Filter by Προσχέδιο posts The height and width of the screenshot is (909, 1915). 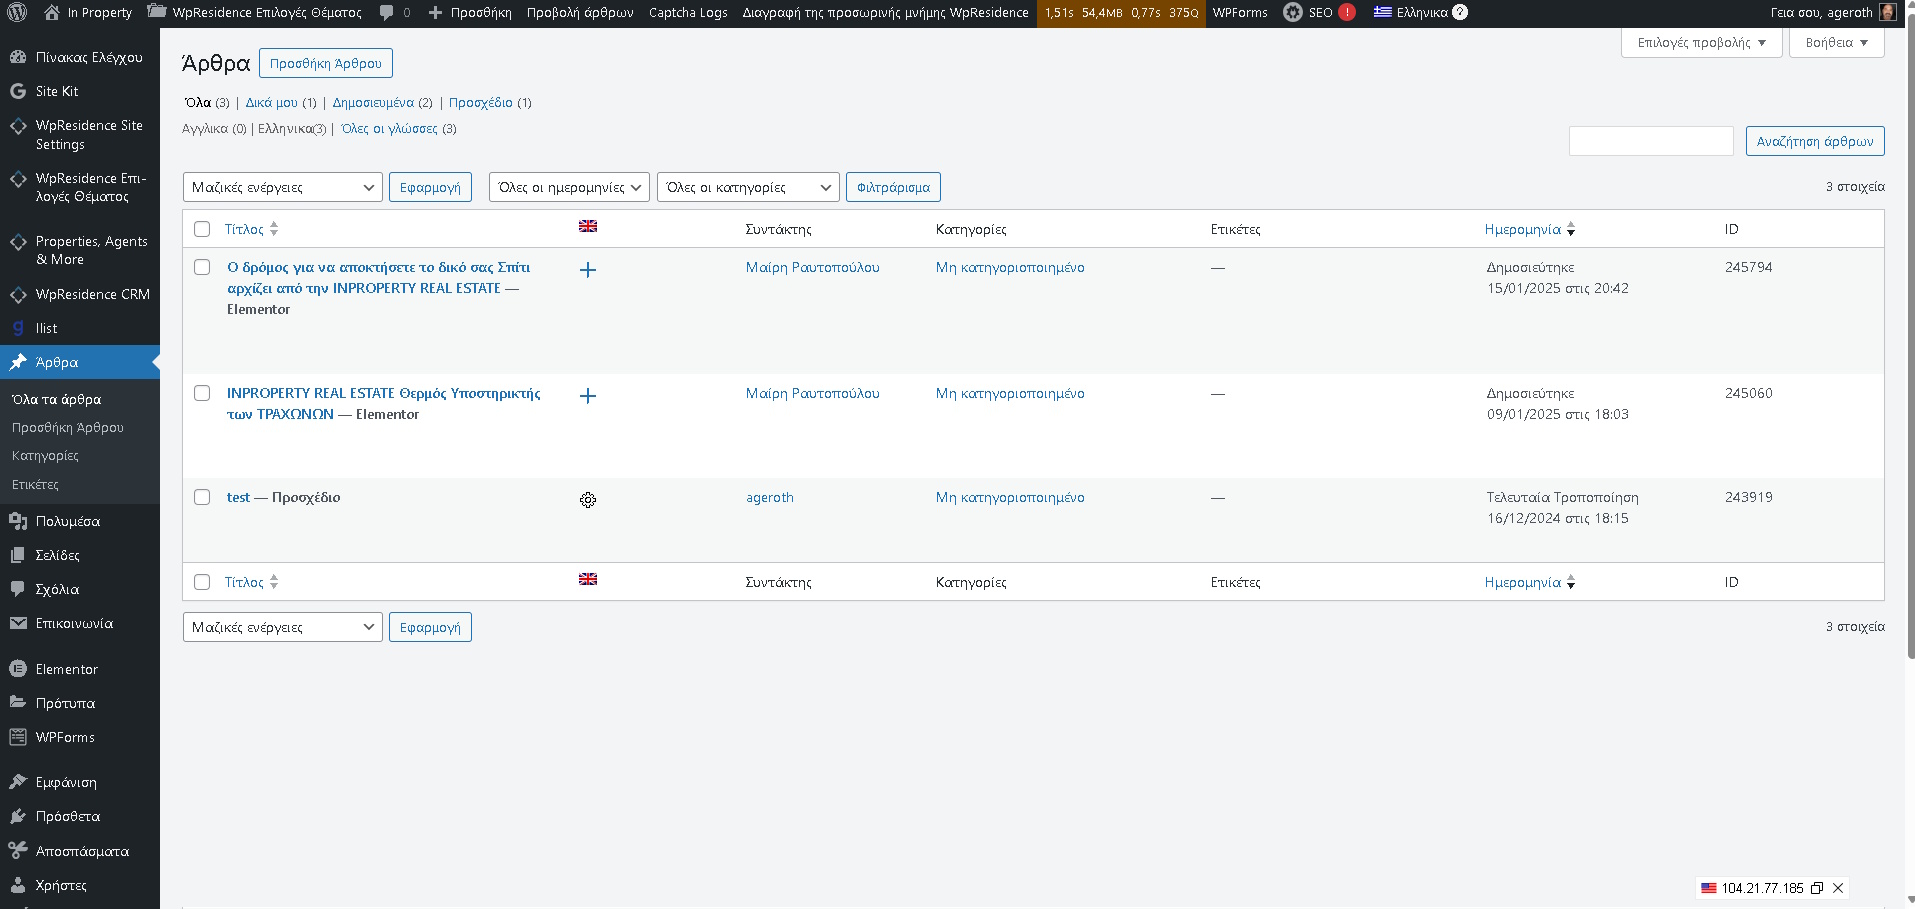coord(480,102)
